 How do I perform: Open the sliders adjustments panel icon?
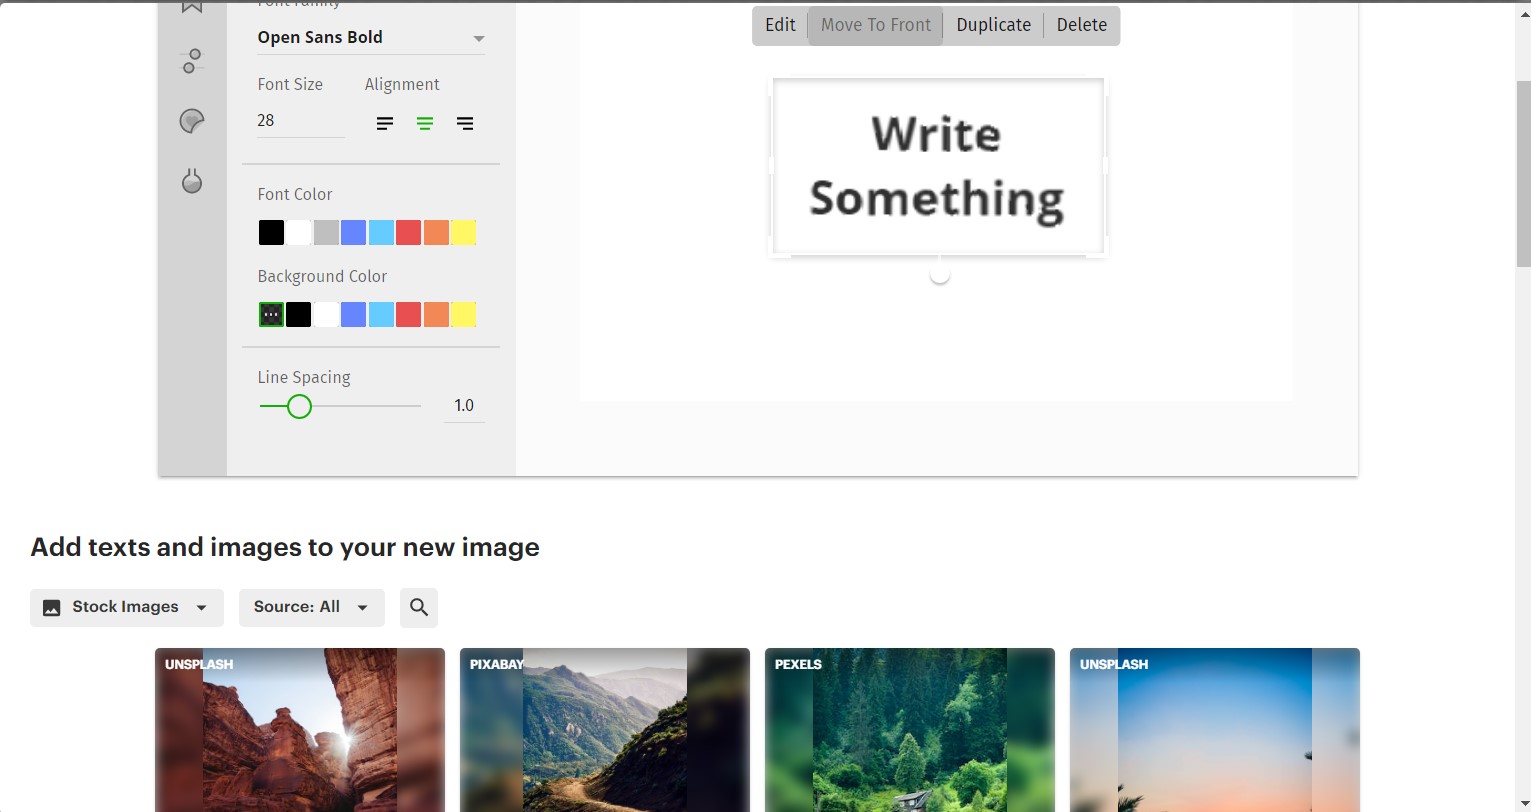[191, 61]
